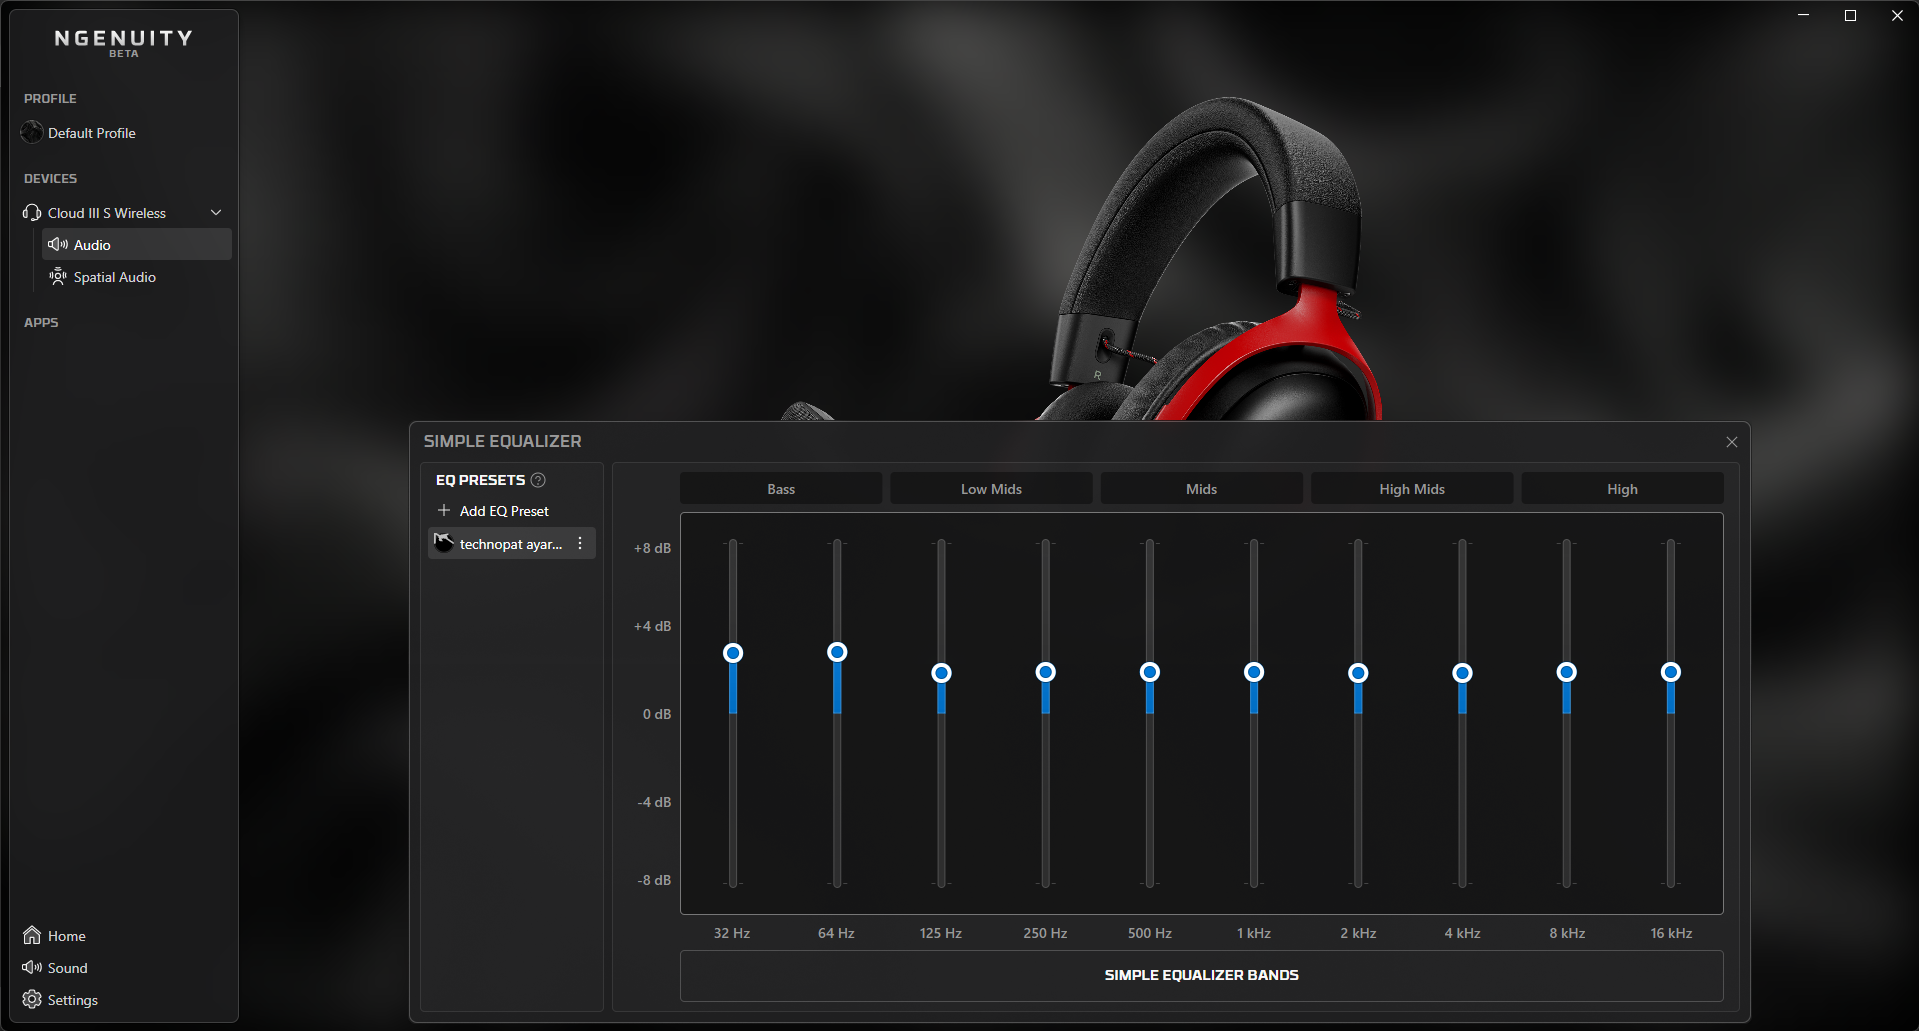Click Add EQ Preset
The width and height of the screenshot is (1919, 1031).
pos(512,511)
